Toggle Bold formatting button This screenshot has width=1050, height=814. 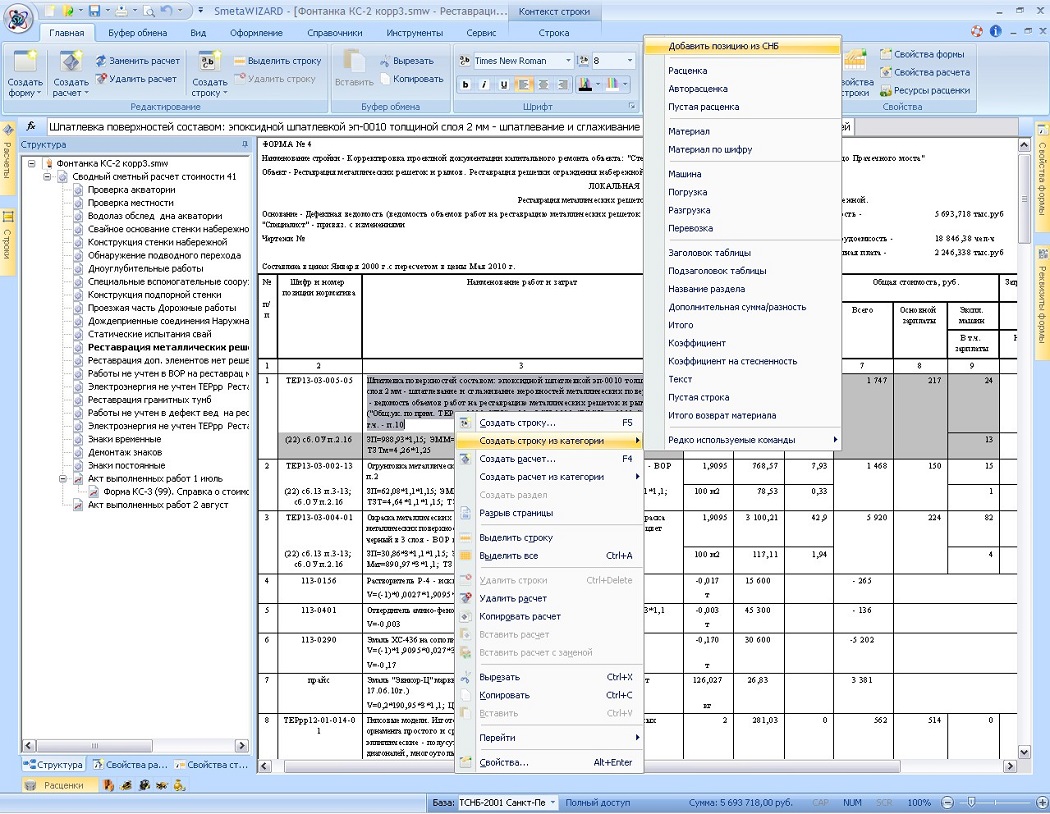click(x=465, y=84)
